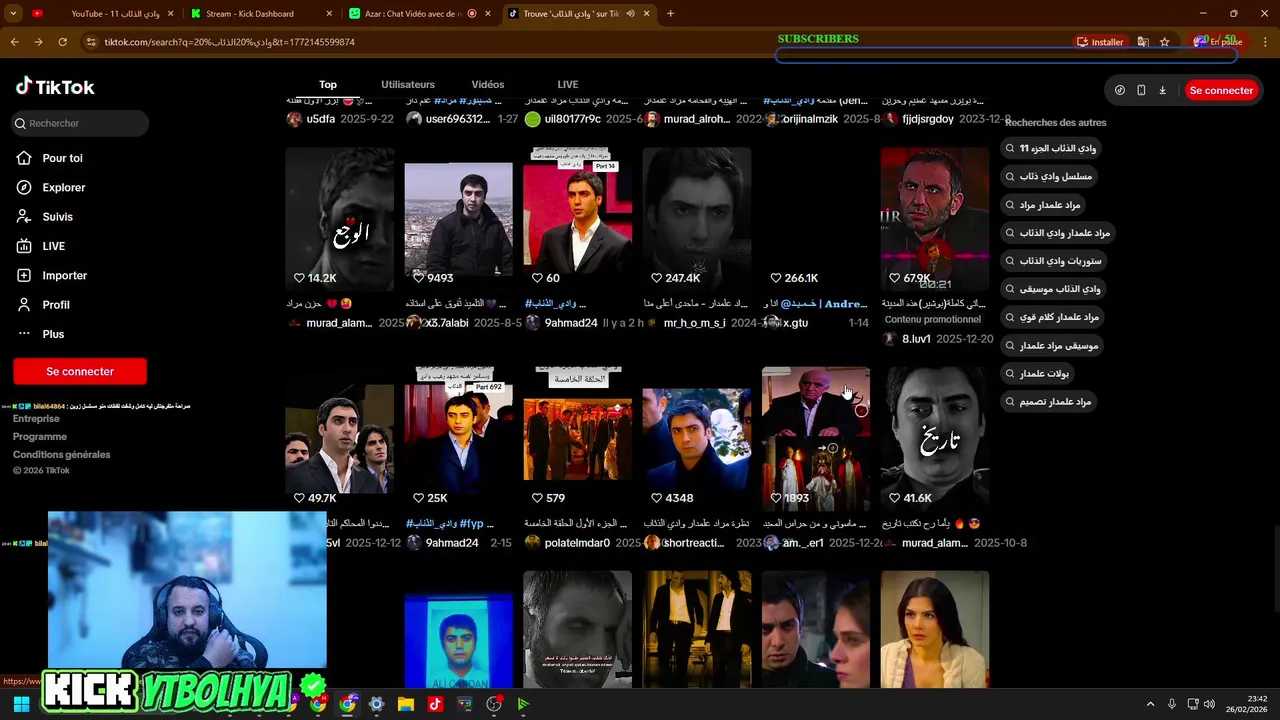The image size is (1280, 720).
Task: Show hidden system tray icons
Action: 1150,704
